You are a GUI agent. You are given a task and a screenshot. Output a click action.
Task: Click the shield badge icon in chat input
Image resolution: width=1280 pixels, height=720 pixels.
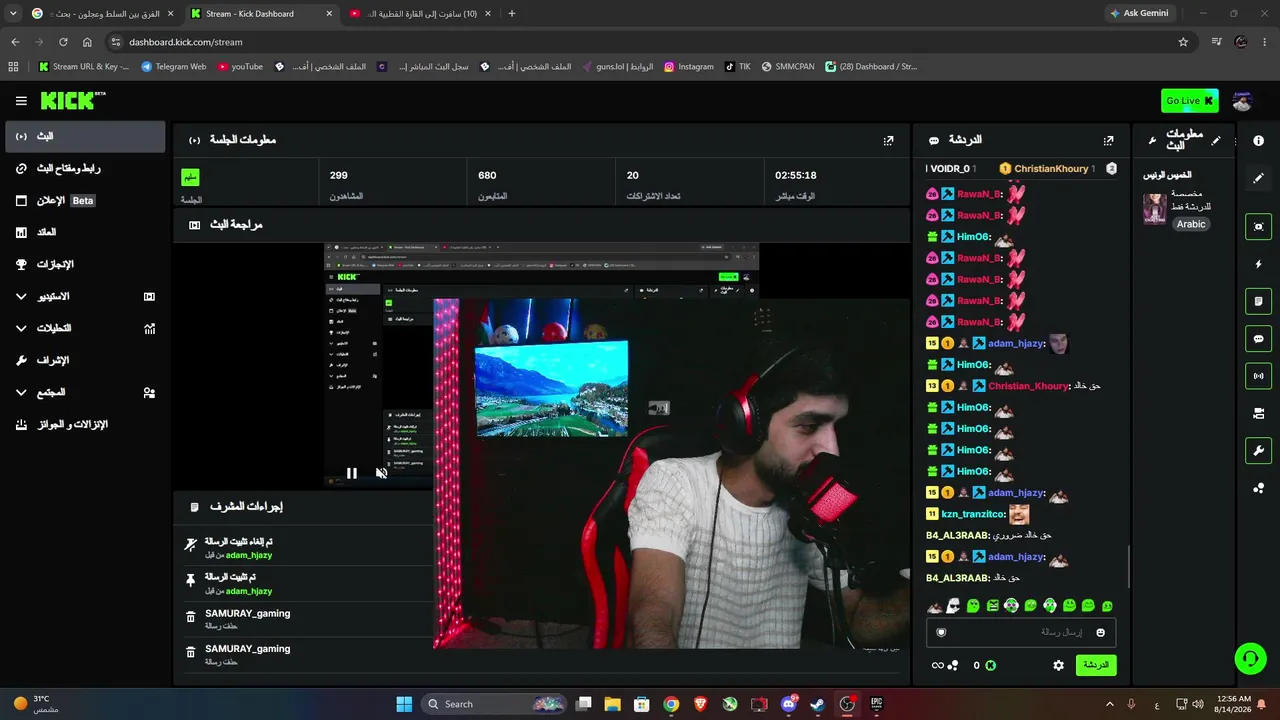tap(941, 632)
